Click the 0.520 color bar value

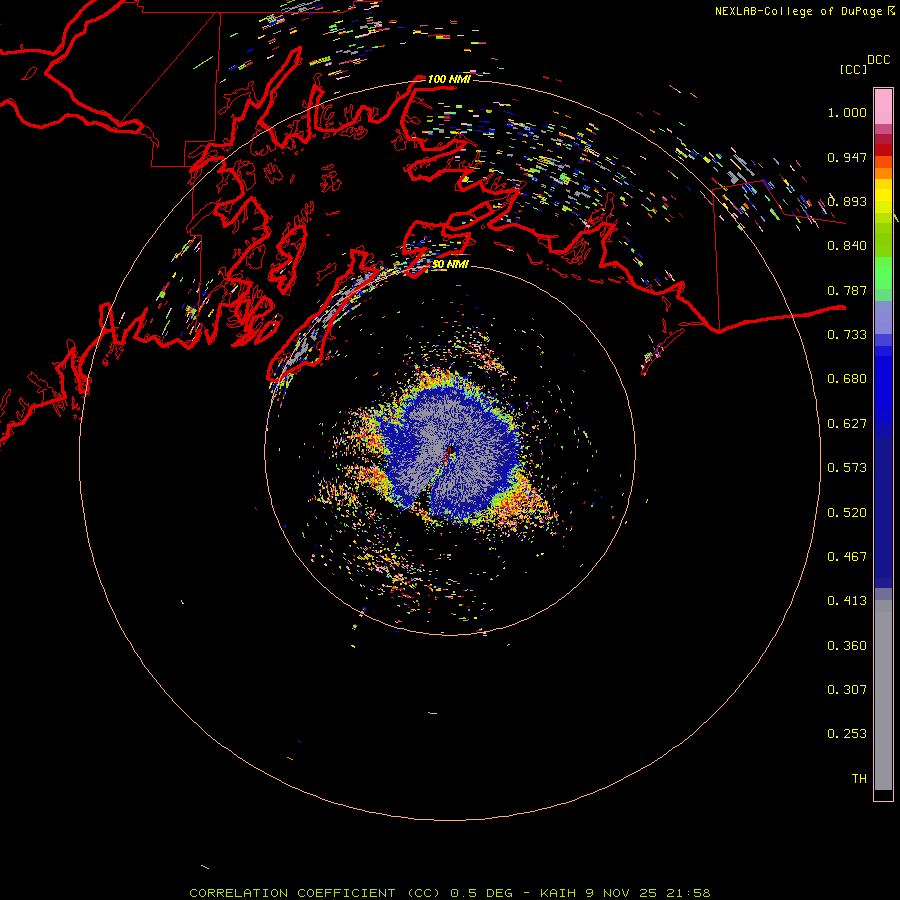(847, 513)
